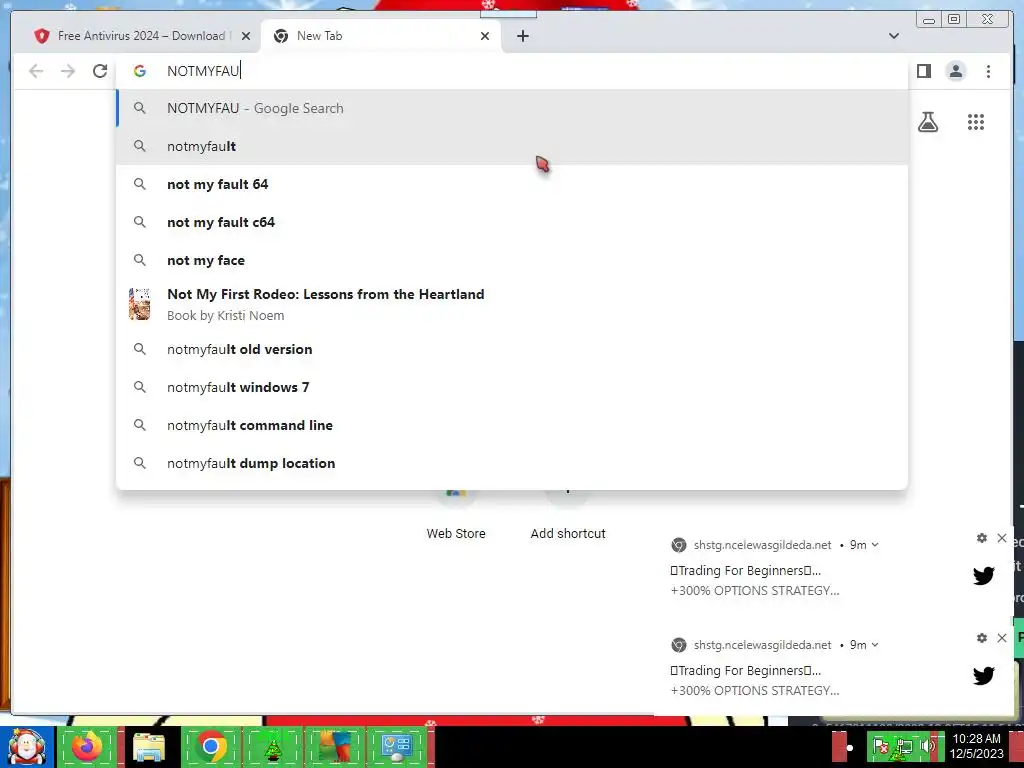The image size is (1024, 768).
Task: Click the Not My First Rodeo book cover thumbnail
Action: click(x=139, y=304)
